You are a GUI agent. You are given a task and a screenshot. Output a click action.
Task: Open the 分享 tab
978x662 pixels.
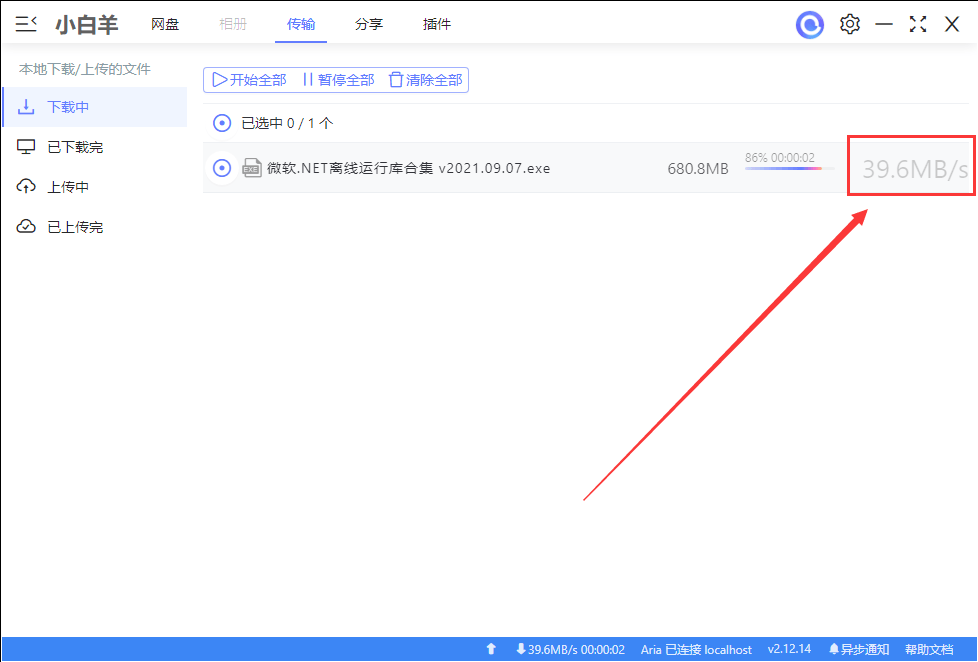(369, 24)
